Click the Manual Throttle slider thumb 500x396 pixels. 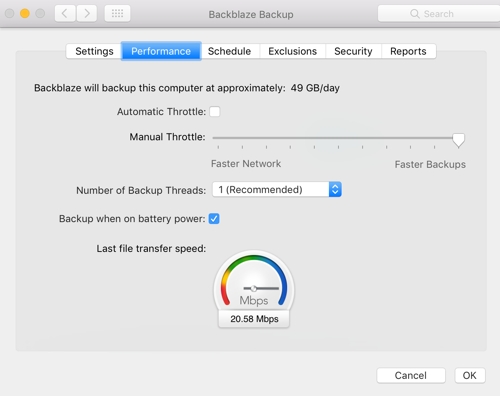458,140
